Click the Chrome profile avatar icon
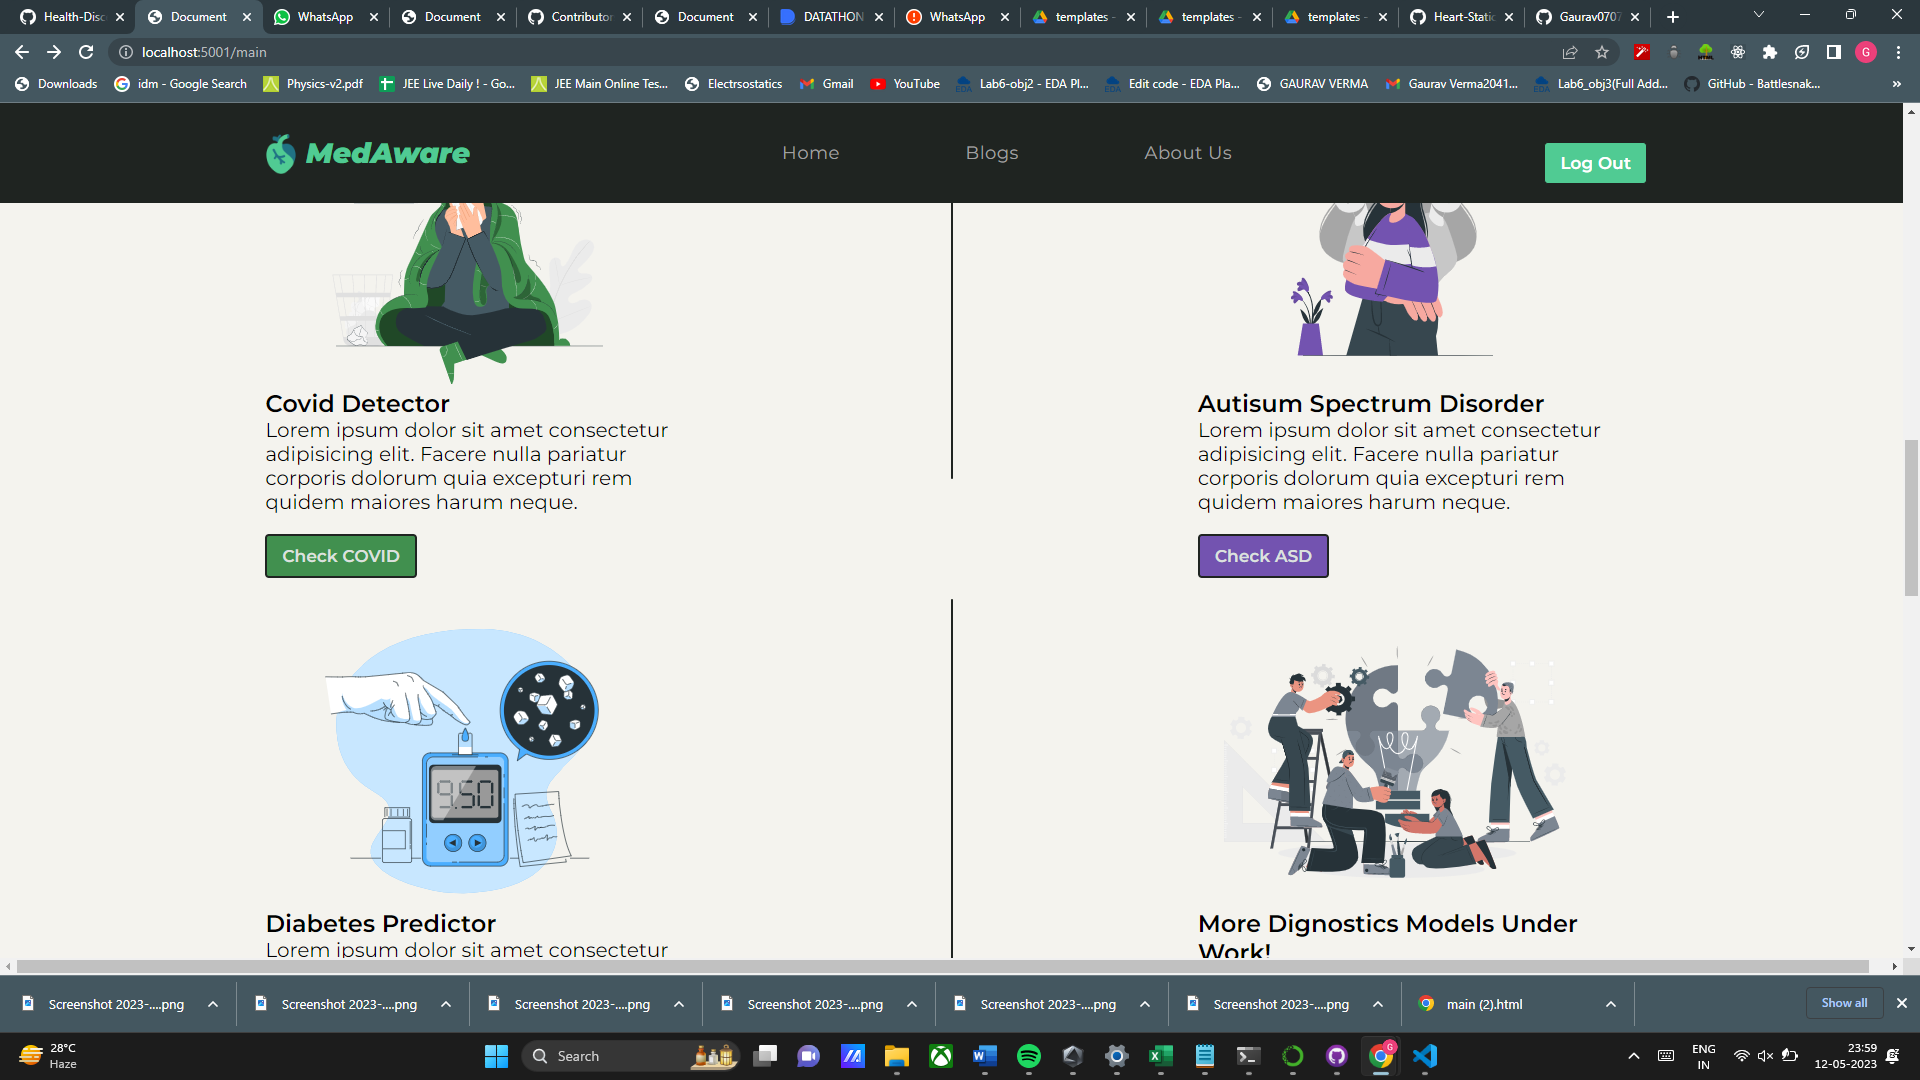 [1866, 52]
